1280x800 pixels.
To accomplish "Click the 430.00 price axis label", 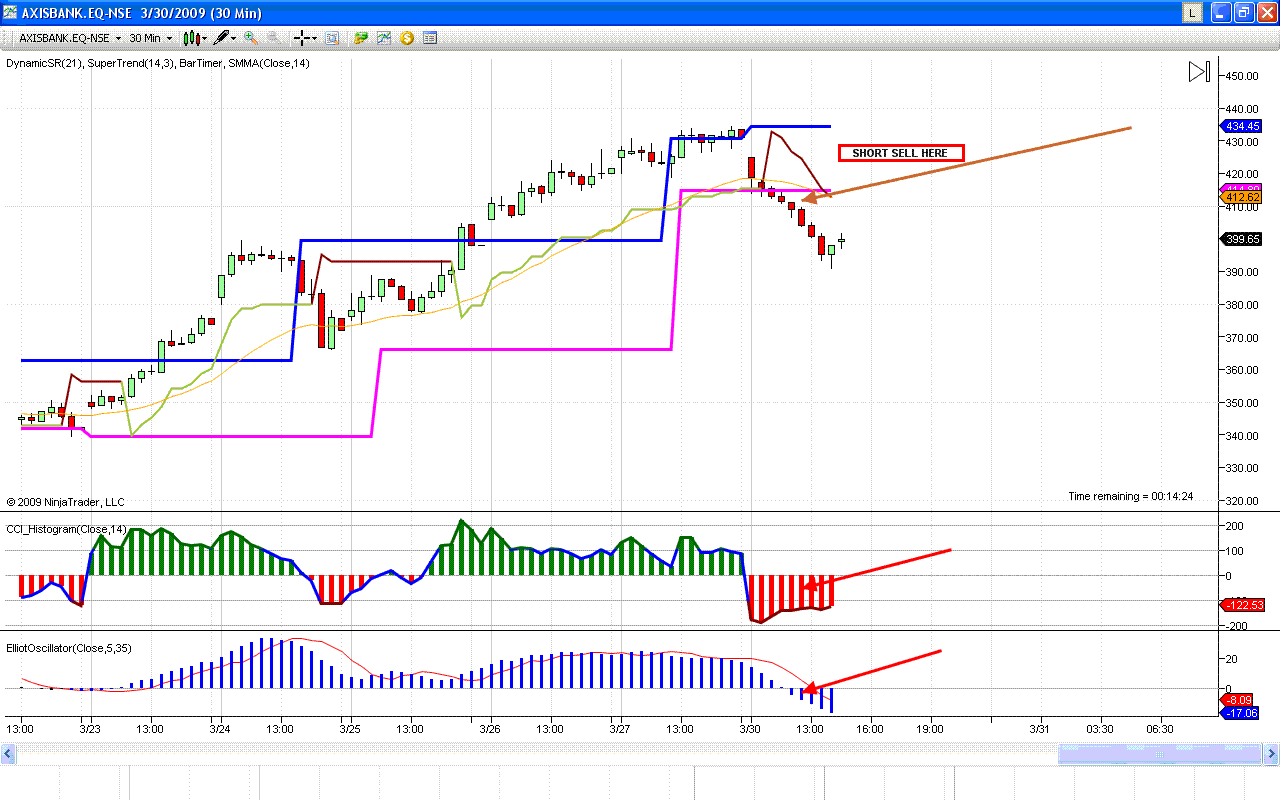I will point(1244,142).
